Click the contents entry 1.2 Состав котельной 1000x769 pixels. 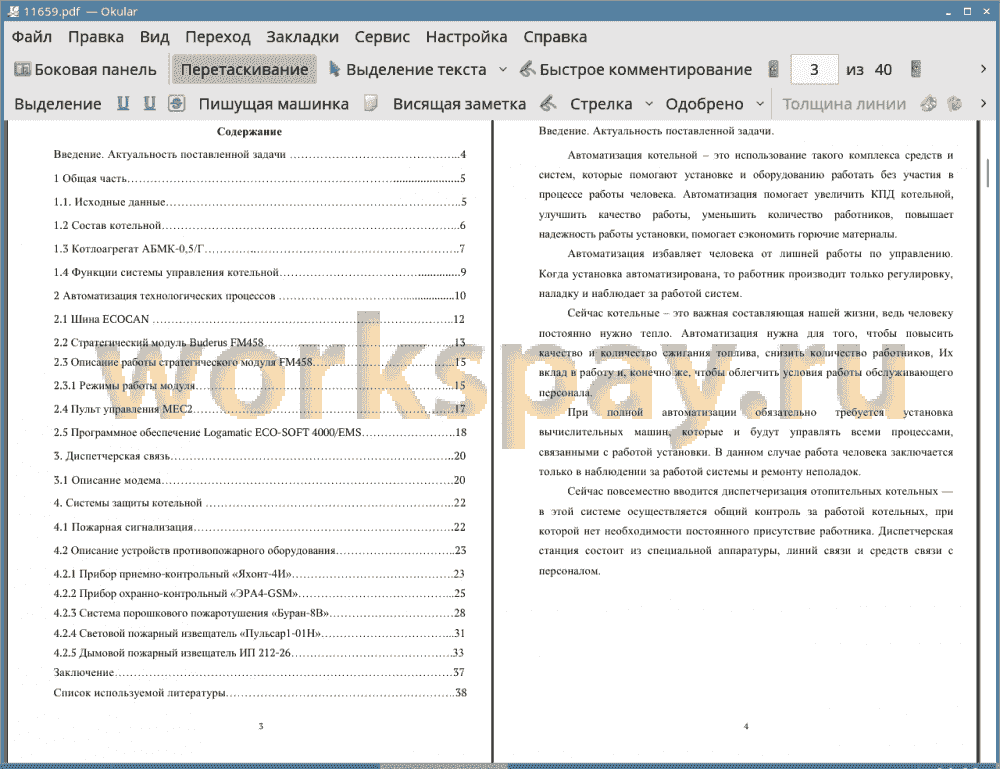(x=260, y=225)
